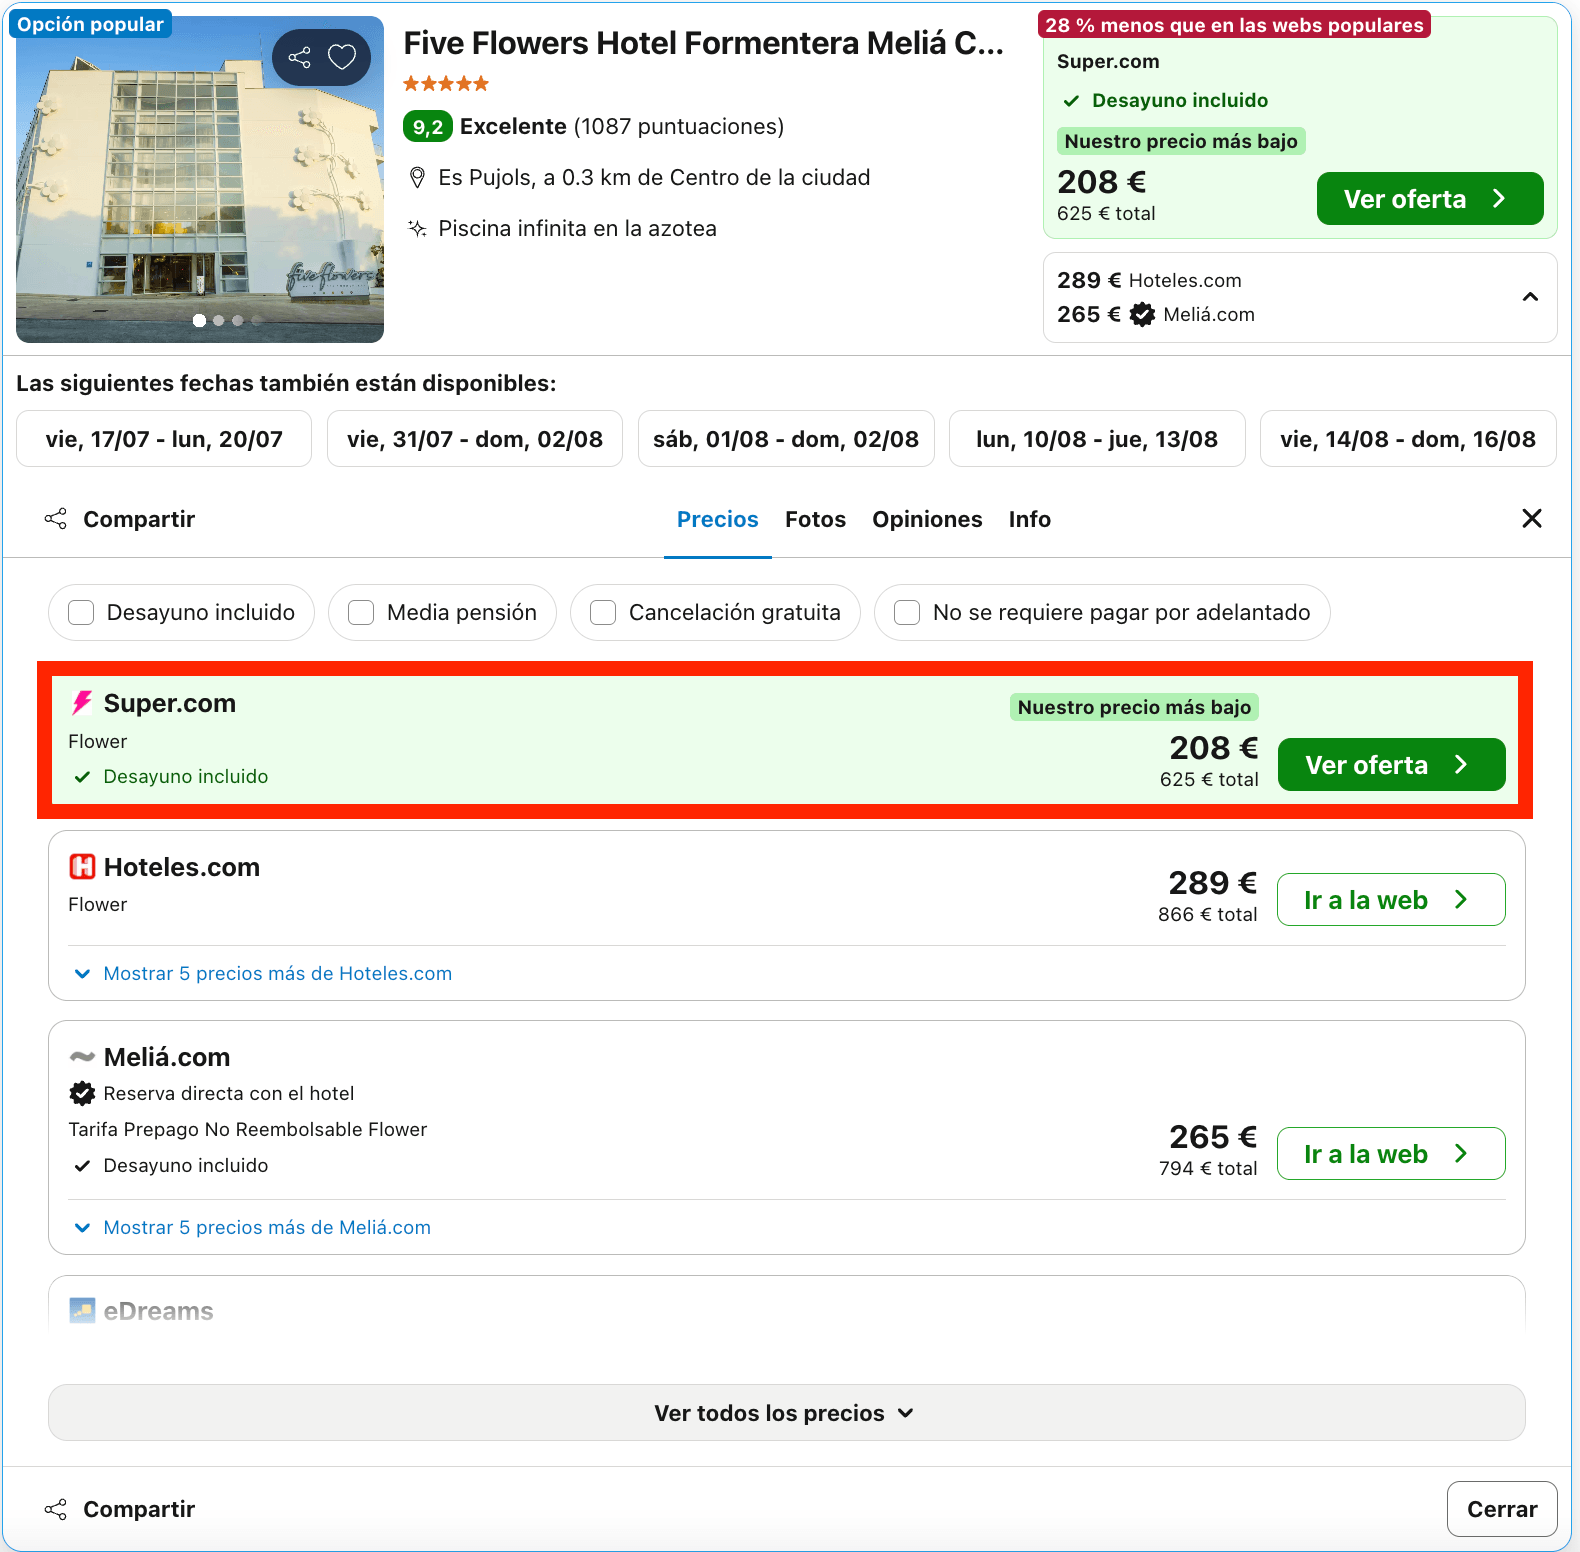The height and width of the screenshot is (1552, 1580).
Task: Click the share icon on hotel photo
Action: point(299,57)
